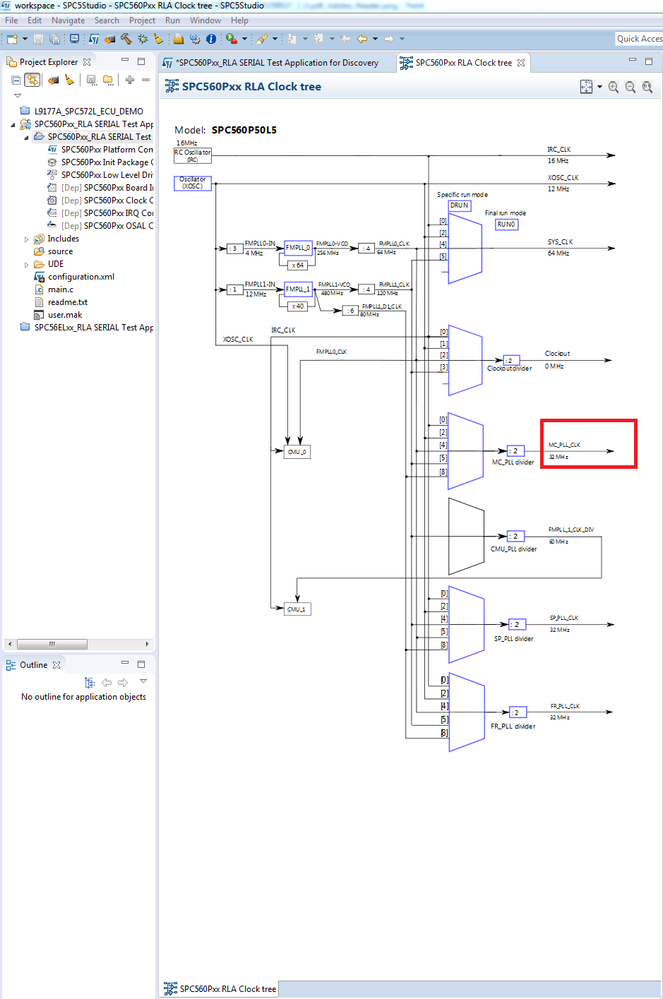Switch to SERIAL Test Application for Discovery tab
The image size is (663, 999).
pos(276,62)
